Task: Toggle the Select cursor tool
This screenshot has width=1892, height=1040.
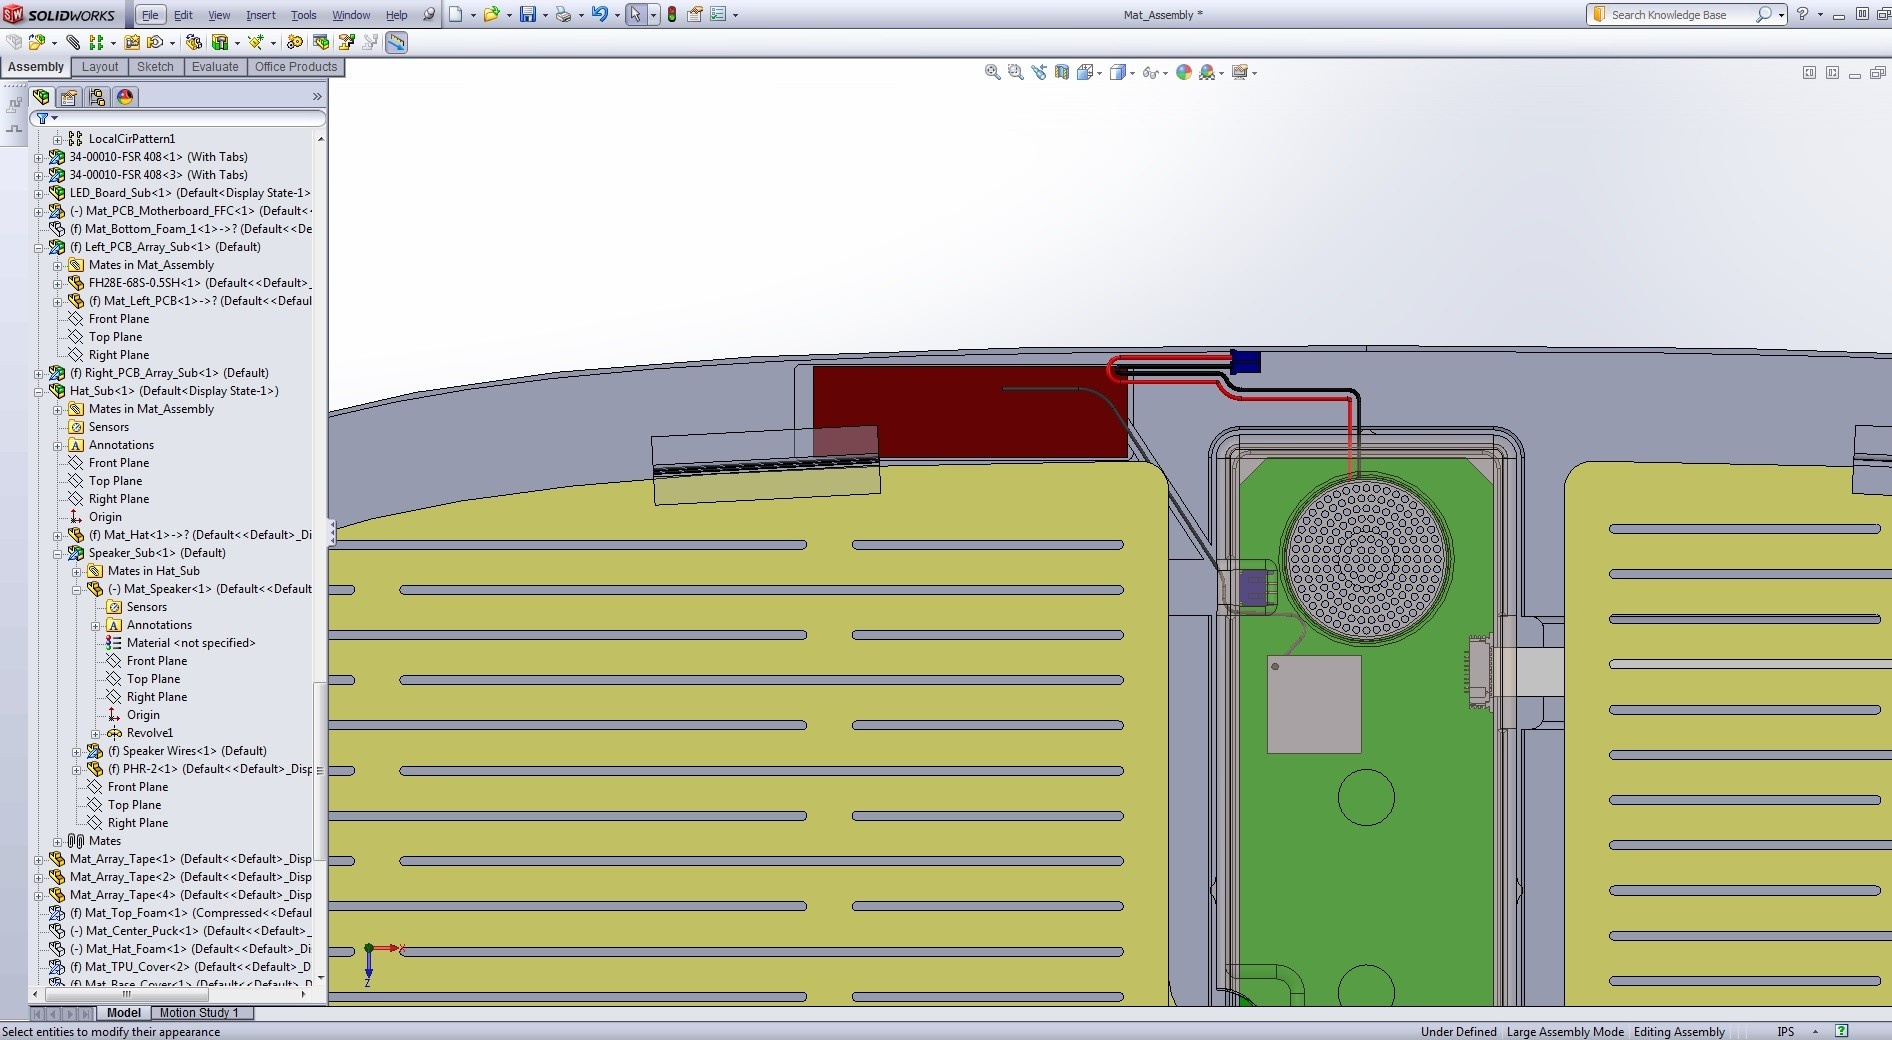Action: point(635,15)
